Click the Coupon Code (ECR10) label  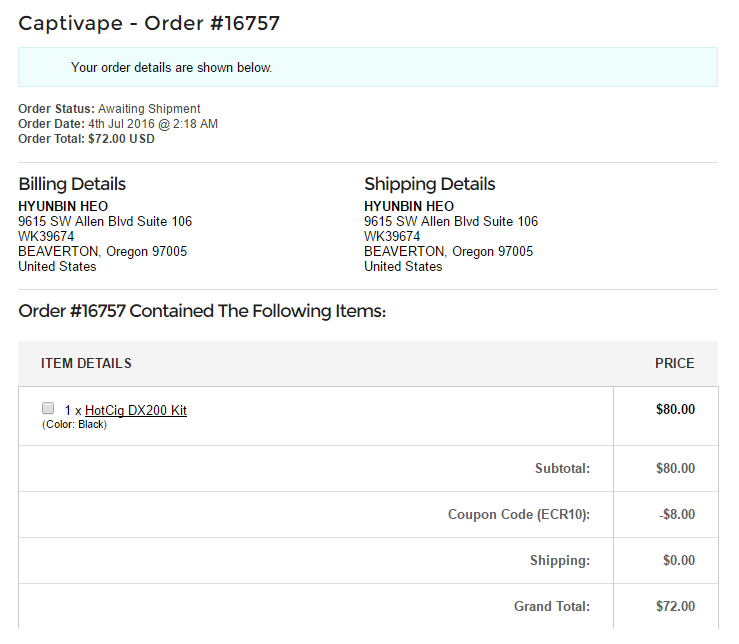coord(519,514)
